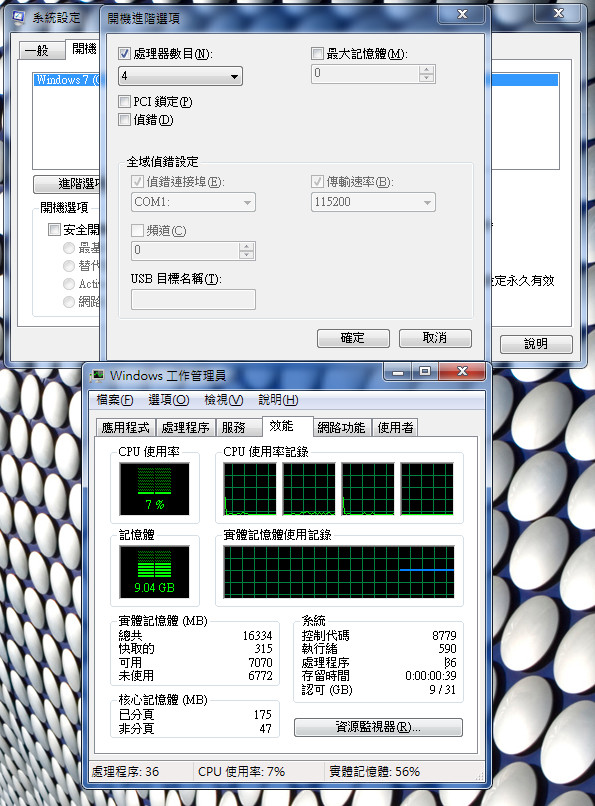Enable the 最大記憶體 checkbox
The image size is (595, 806).
[317, 53]
